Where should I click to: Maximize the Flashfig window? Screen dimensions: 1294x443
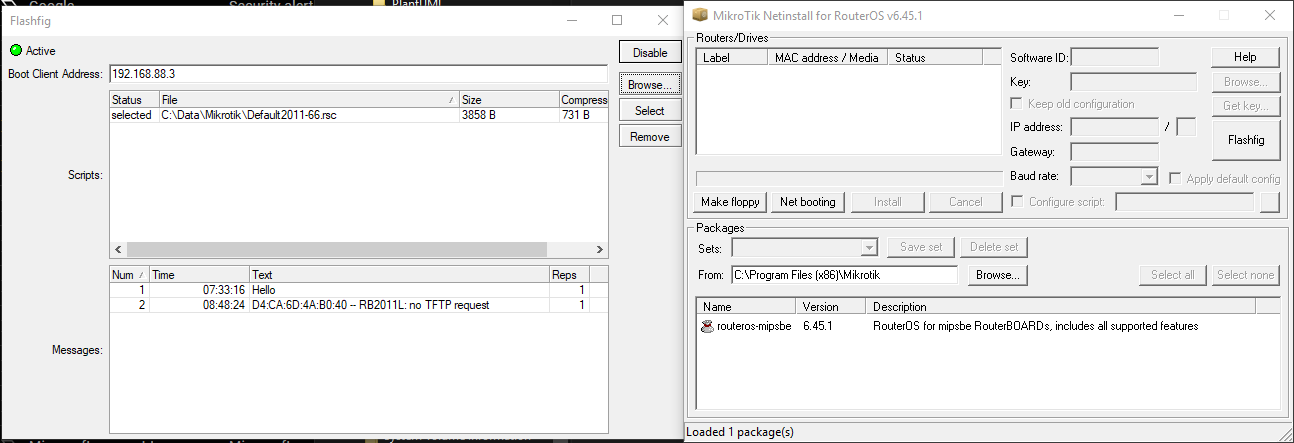617,19
